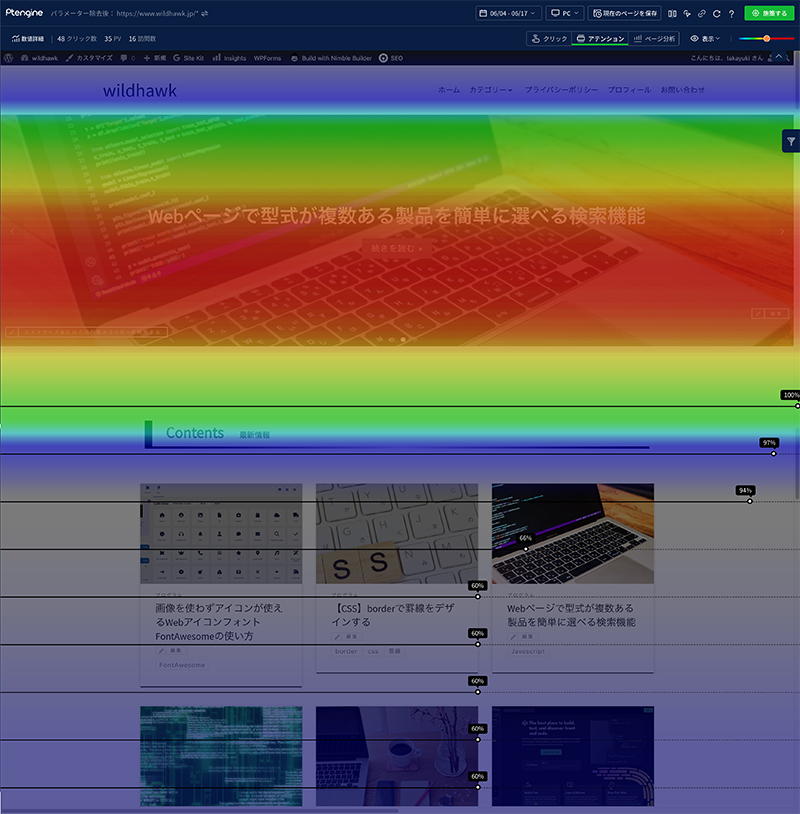The image size is (800, 814).
Task: Click the WordPress logo in the admin bar
Action: pos(8,58)
